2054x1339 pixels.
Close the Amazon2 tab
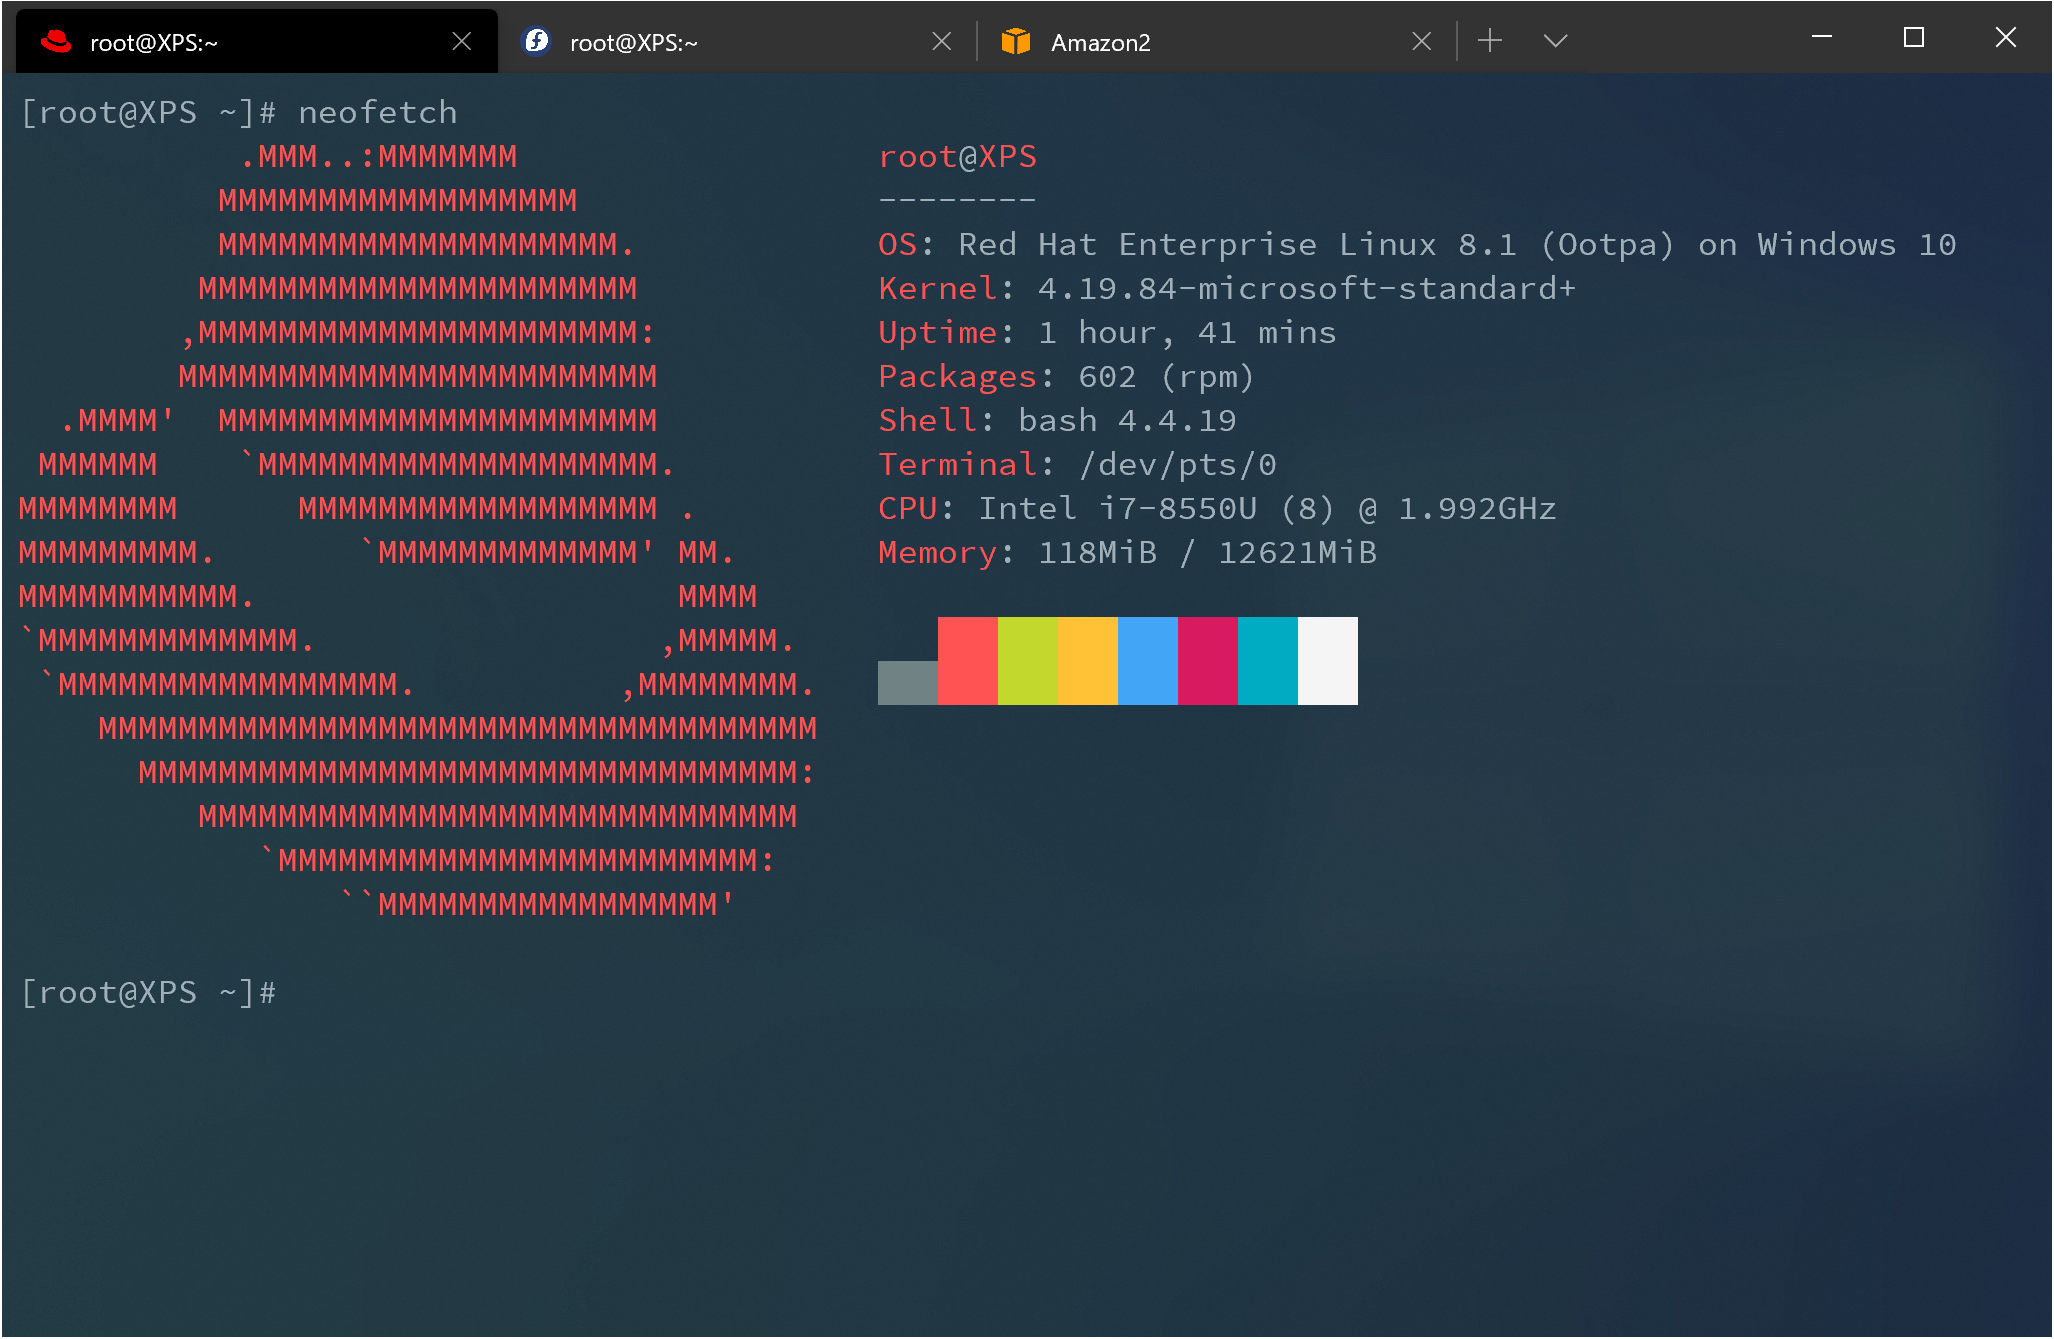[1421, 41]
